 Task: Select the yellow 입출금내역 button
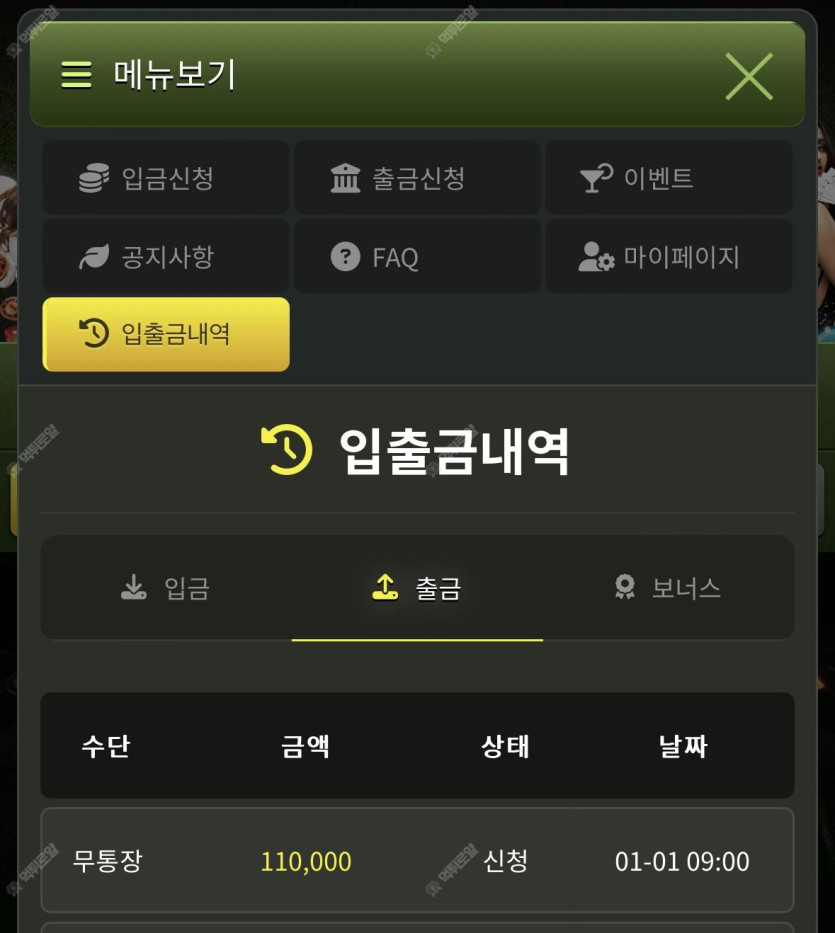coord(166,334)
